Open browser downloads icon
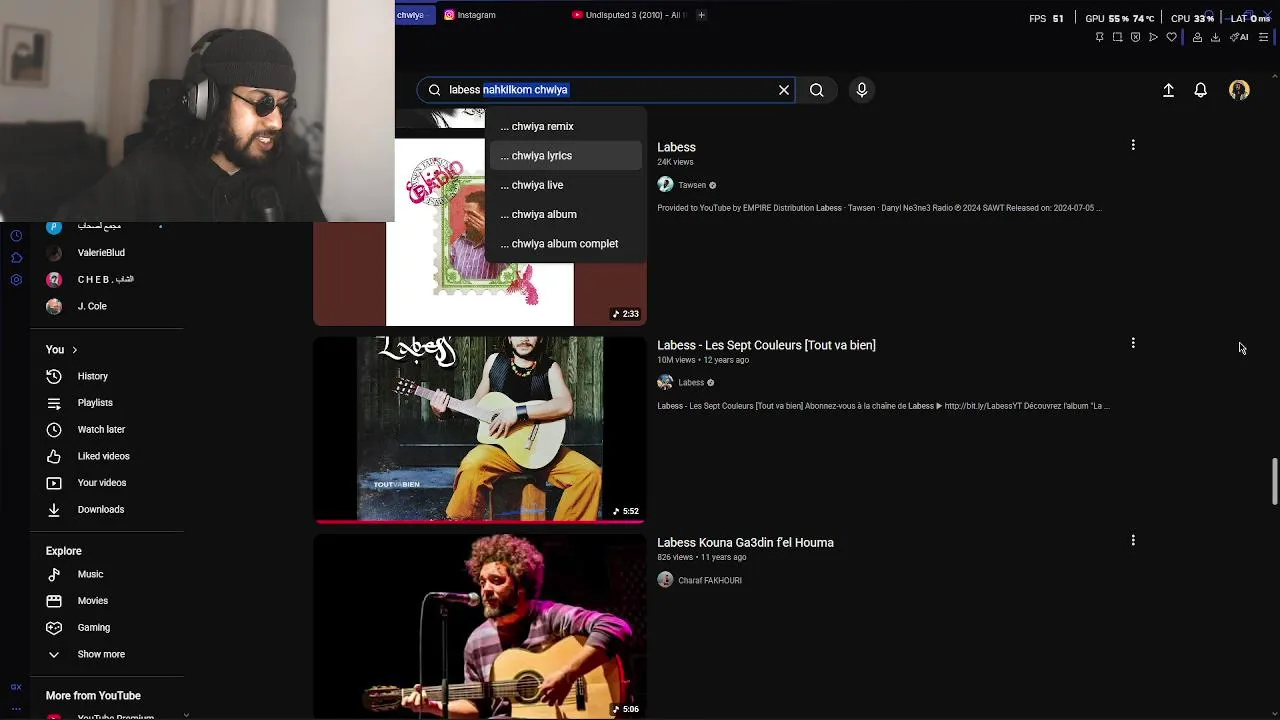1280x720 pixels. pos(1215,37)
